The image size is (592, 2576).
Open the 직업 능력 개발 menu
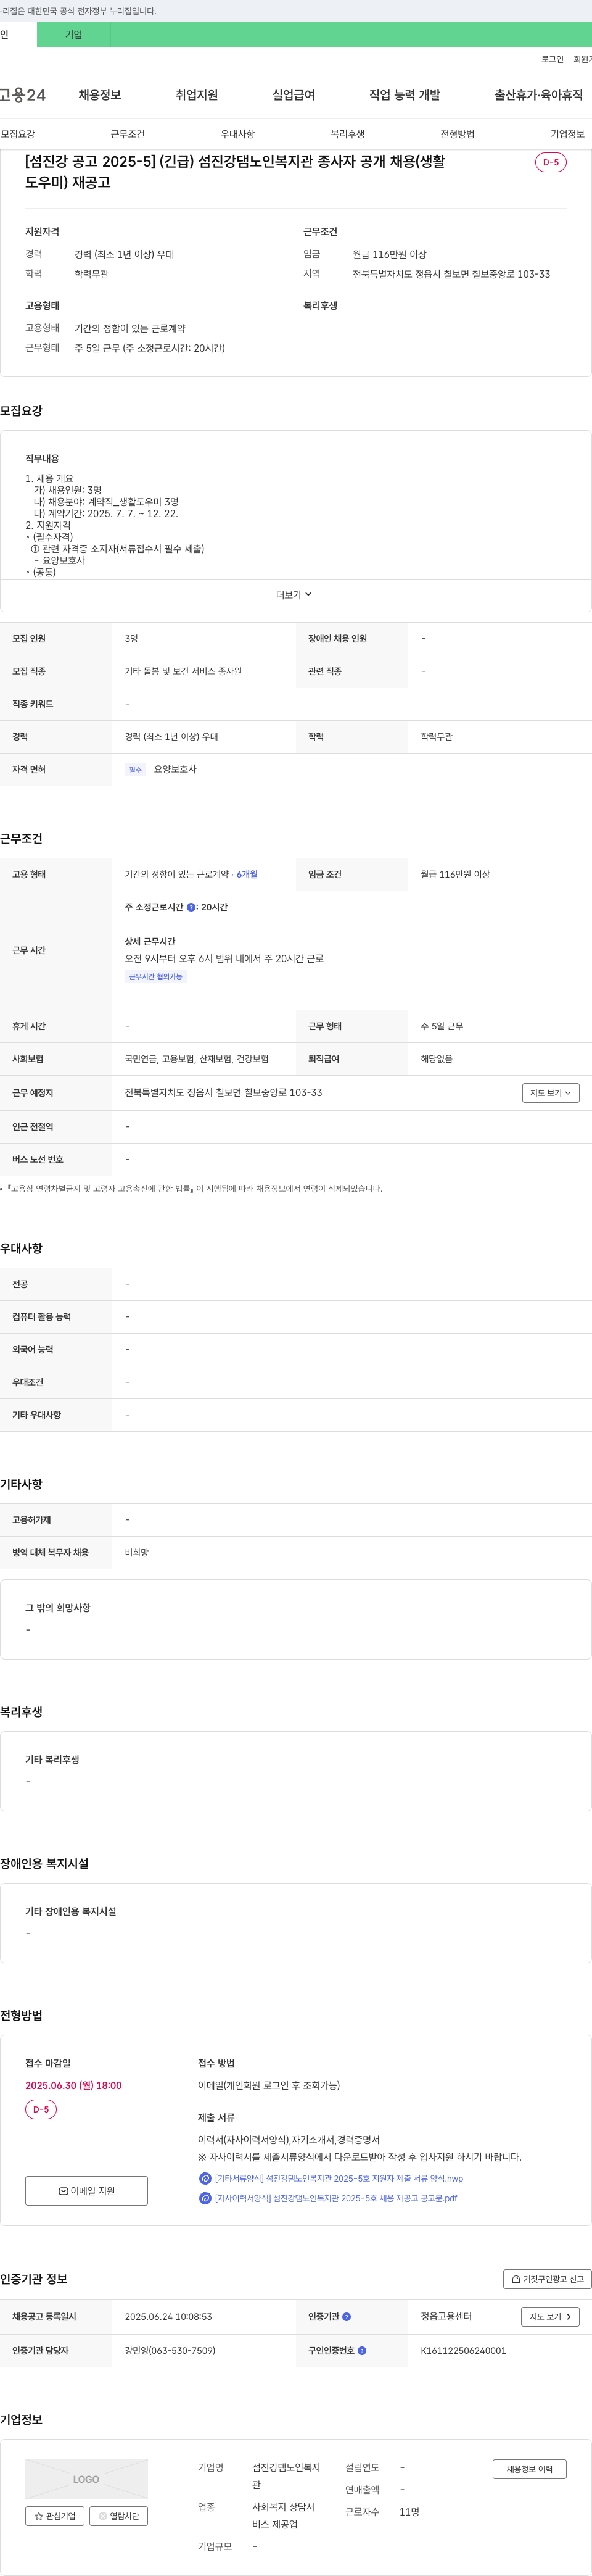(x=405, y=95)
